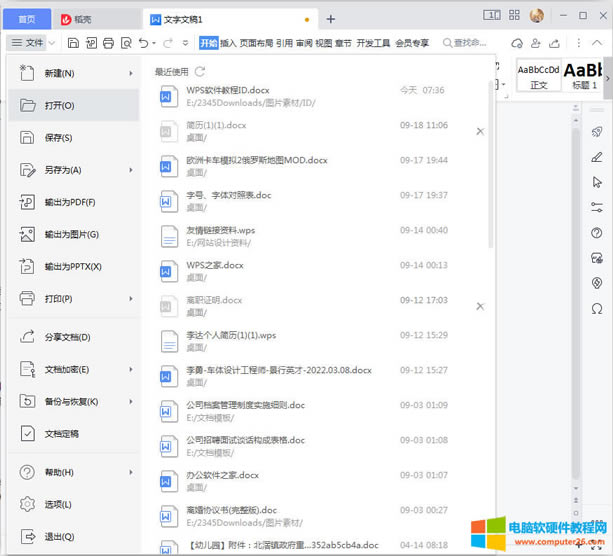Click the refresh icon beside 最近使用
Screen dimensions: 613x556
pyautogui.click(x=200, y=72)
